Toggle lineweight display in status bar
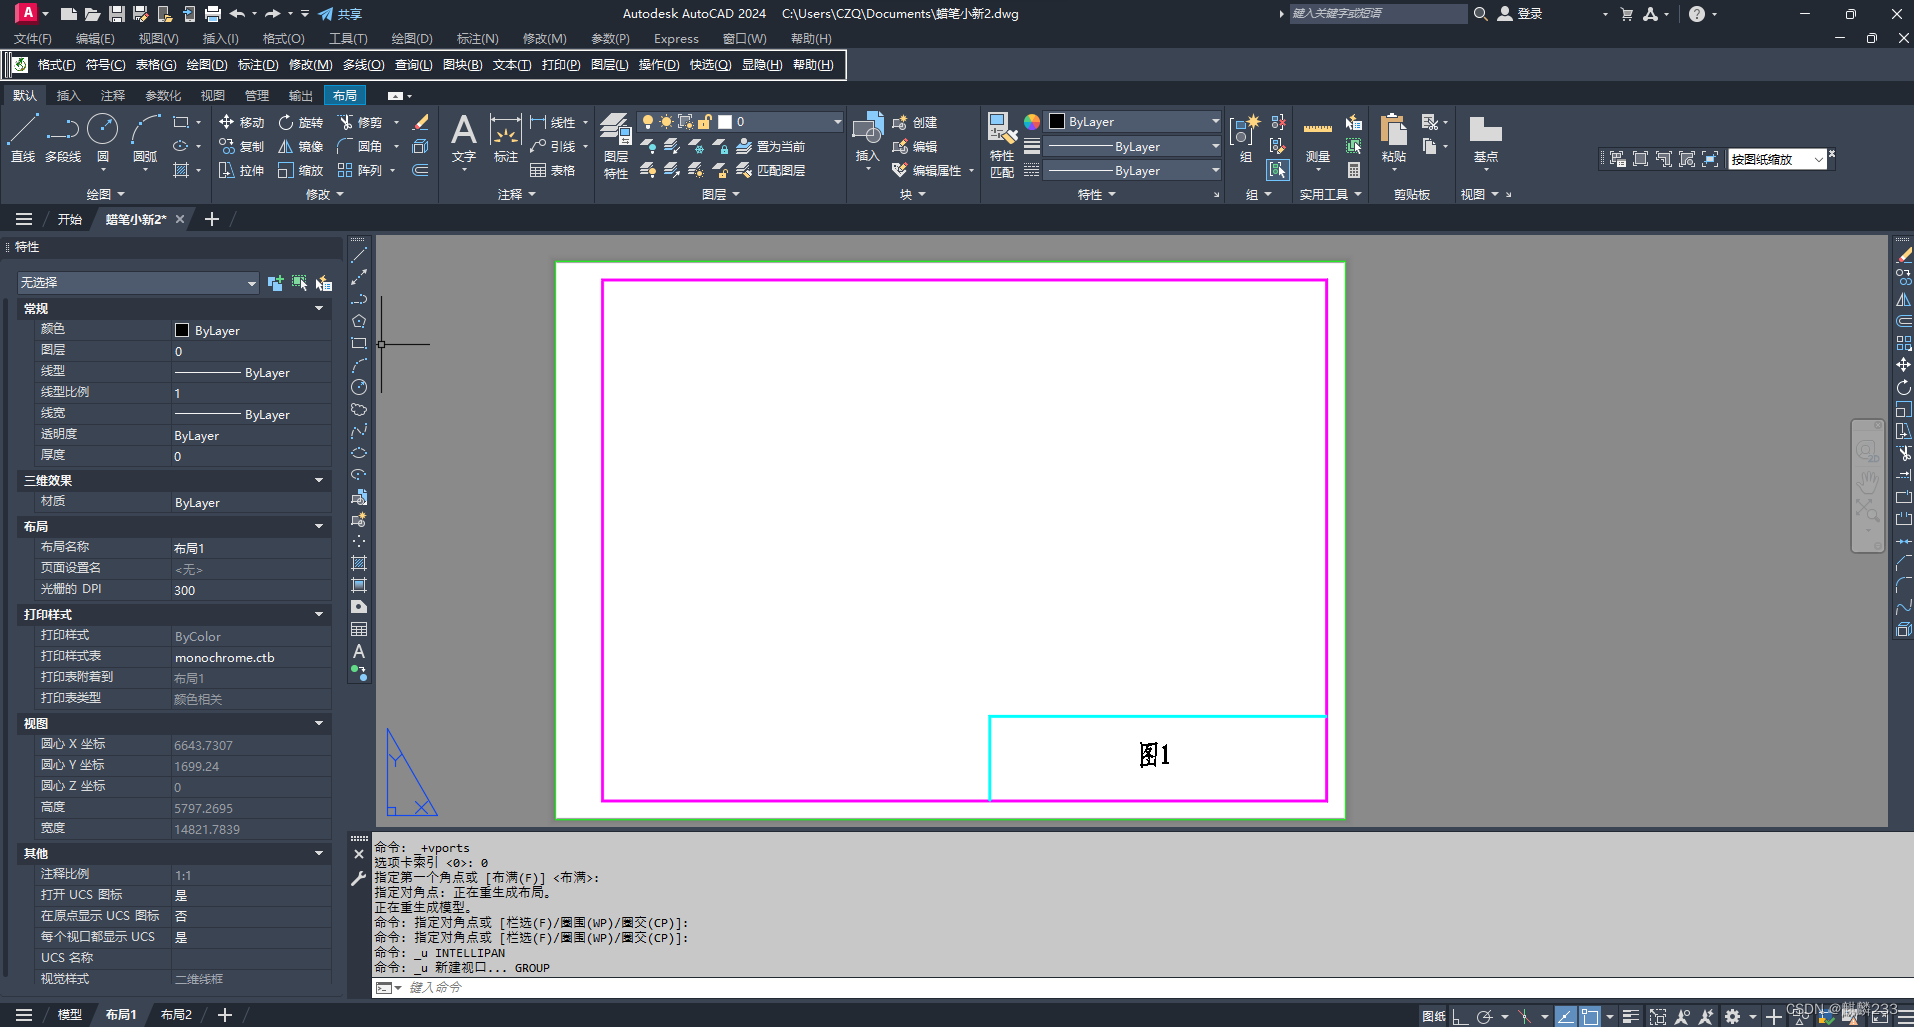Image resolution: width=1914 pixels, height=1027 pixels. (1630, 1016)
